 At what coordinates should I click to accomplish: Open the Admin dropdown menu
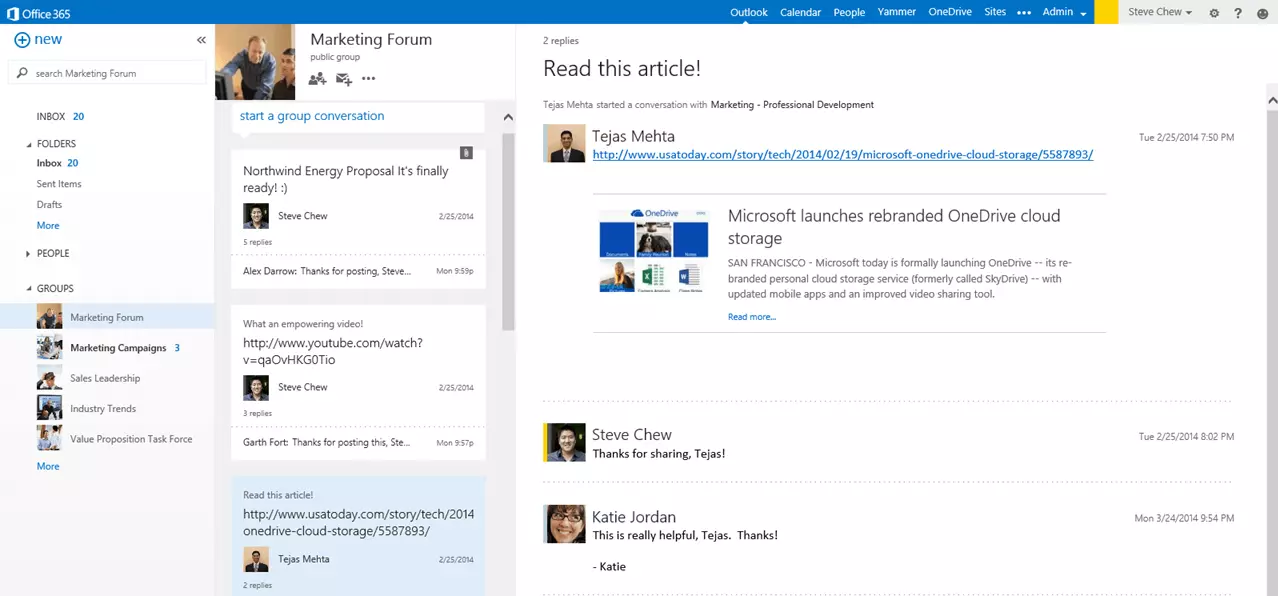(x=1064, y=12)
